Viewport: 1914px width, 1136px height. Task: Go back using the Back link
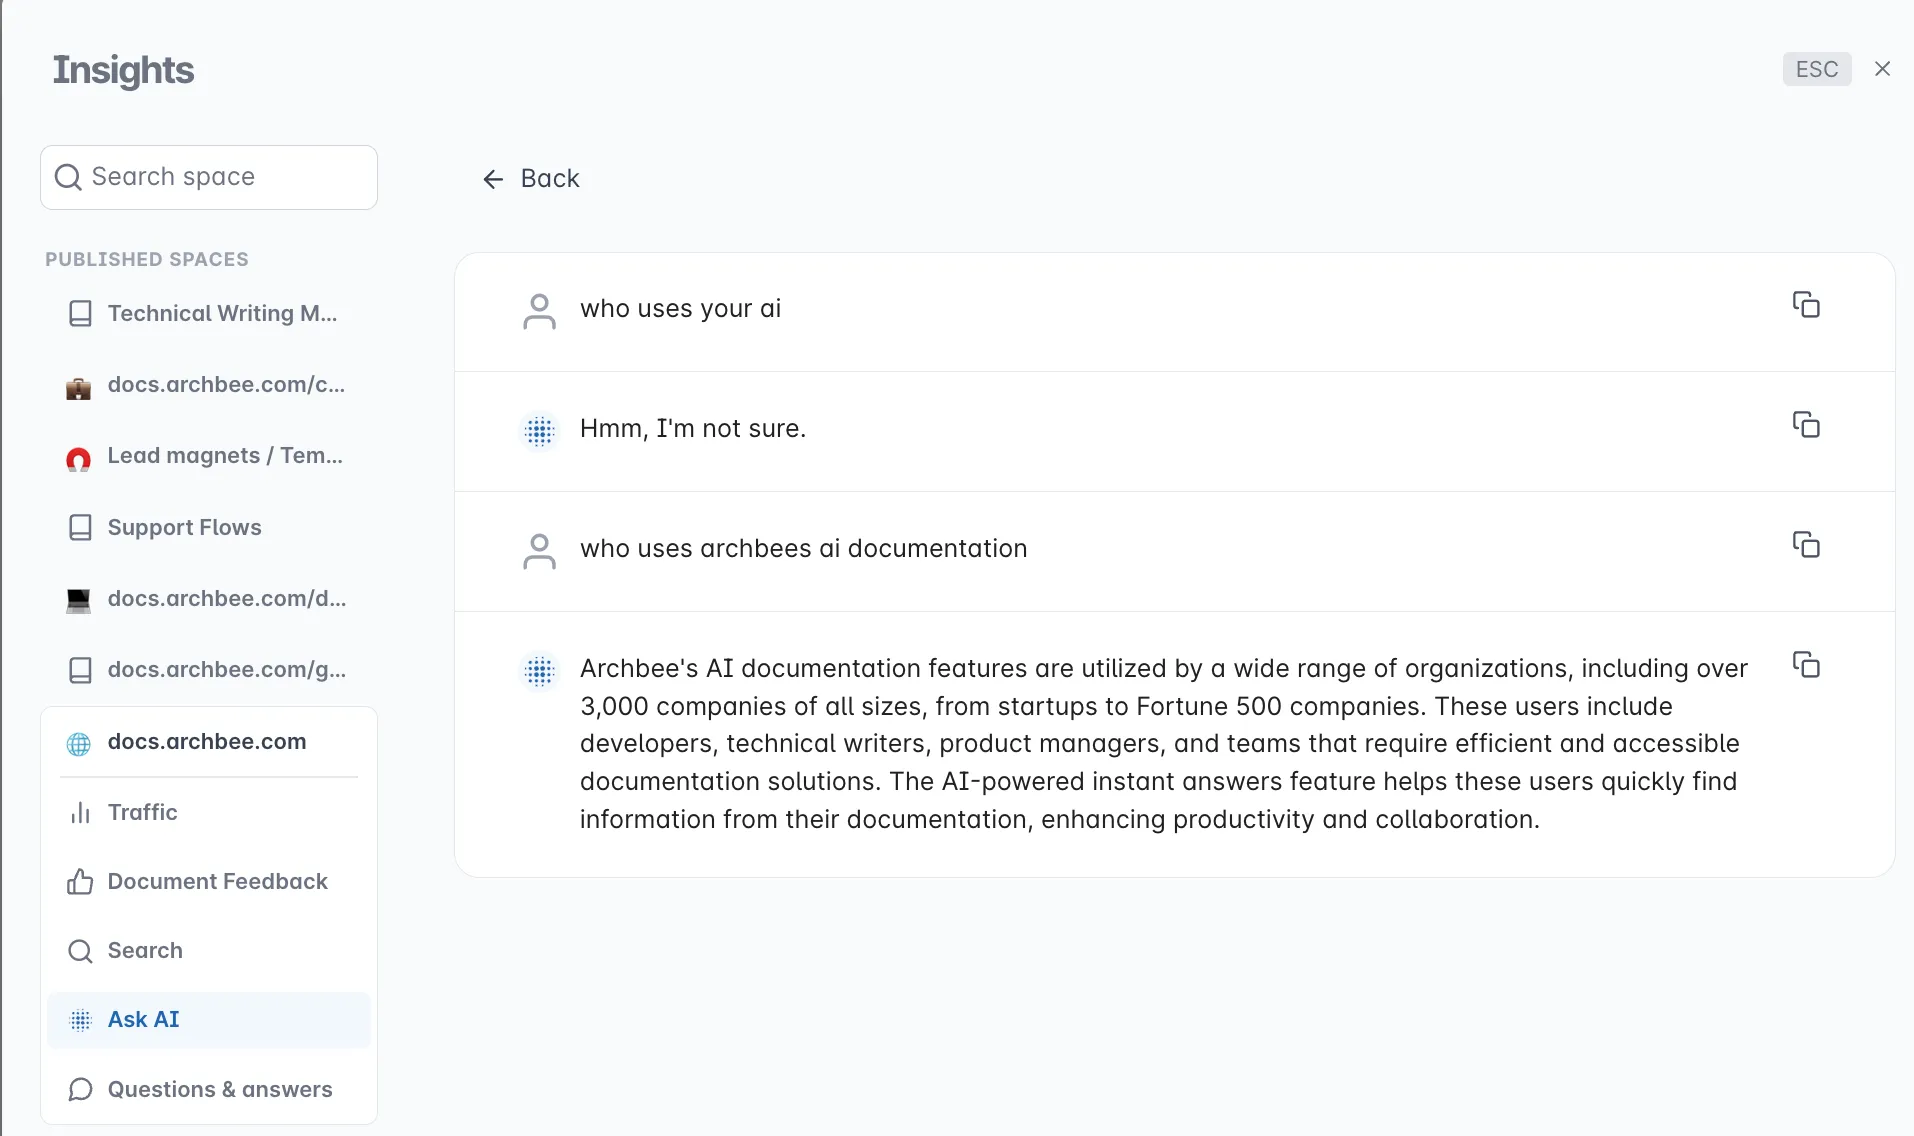[531, 178]
